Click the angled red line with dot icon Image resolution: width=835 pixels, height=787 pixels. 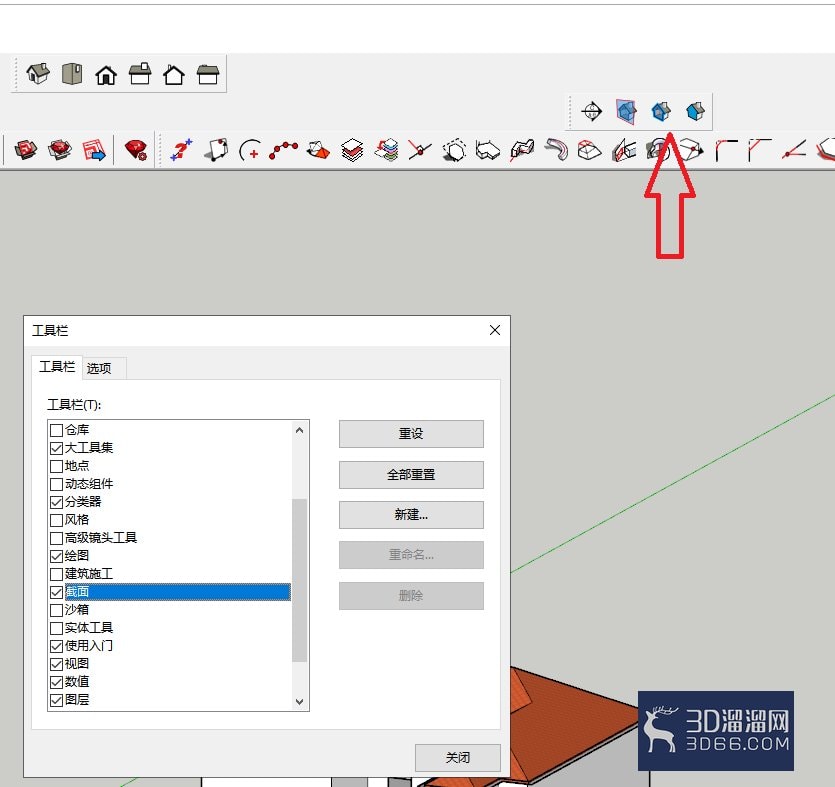pos(793,150)
